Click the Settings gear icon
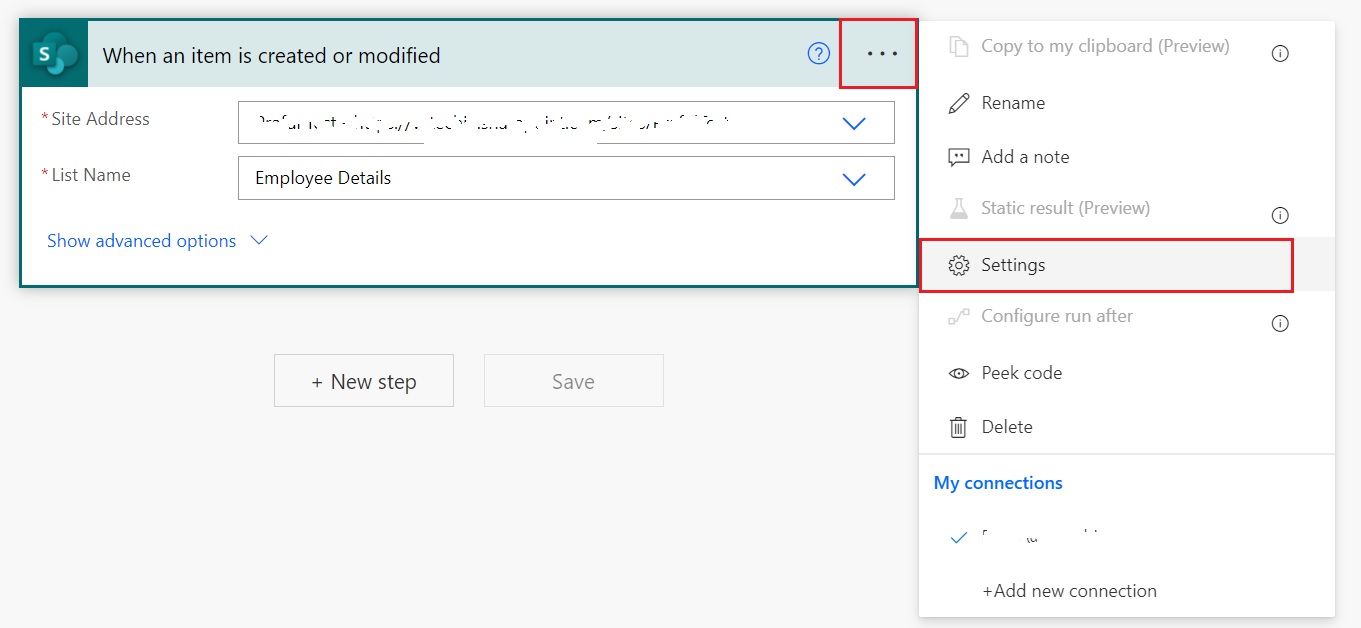 click(x=959, y=264)
